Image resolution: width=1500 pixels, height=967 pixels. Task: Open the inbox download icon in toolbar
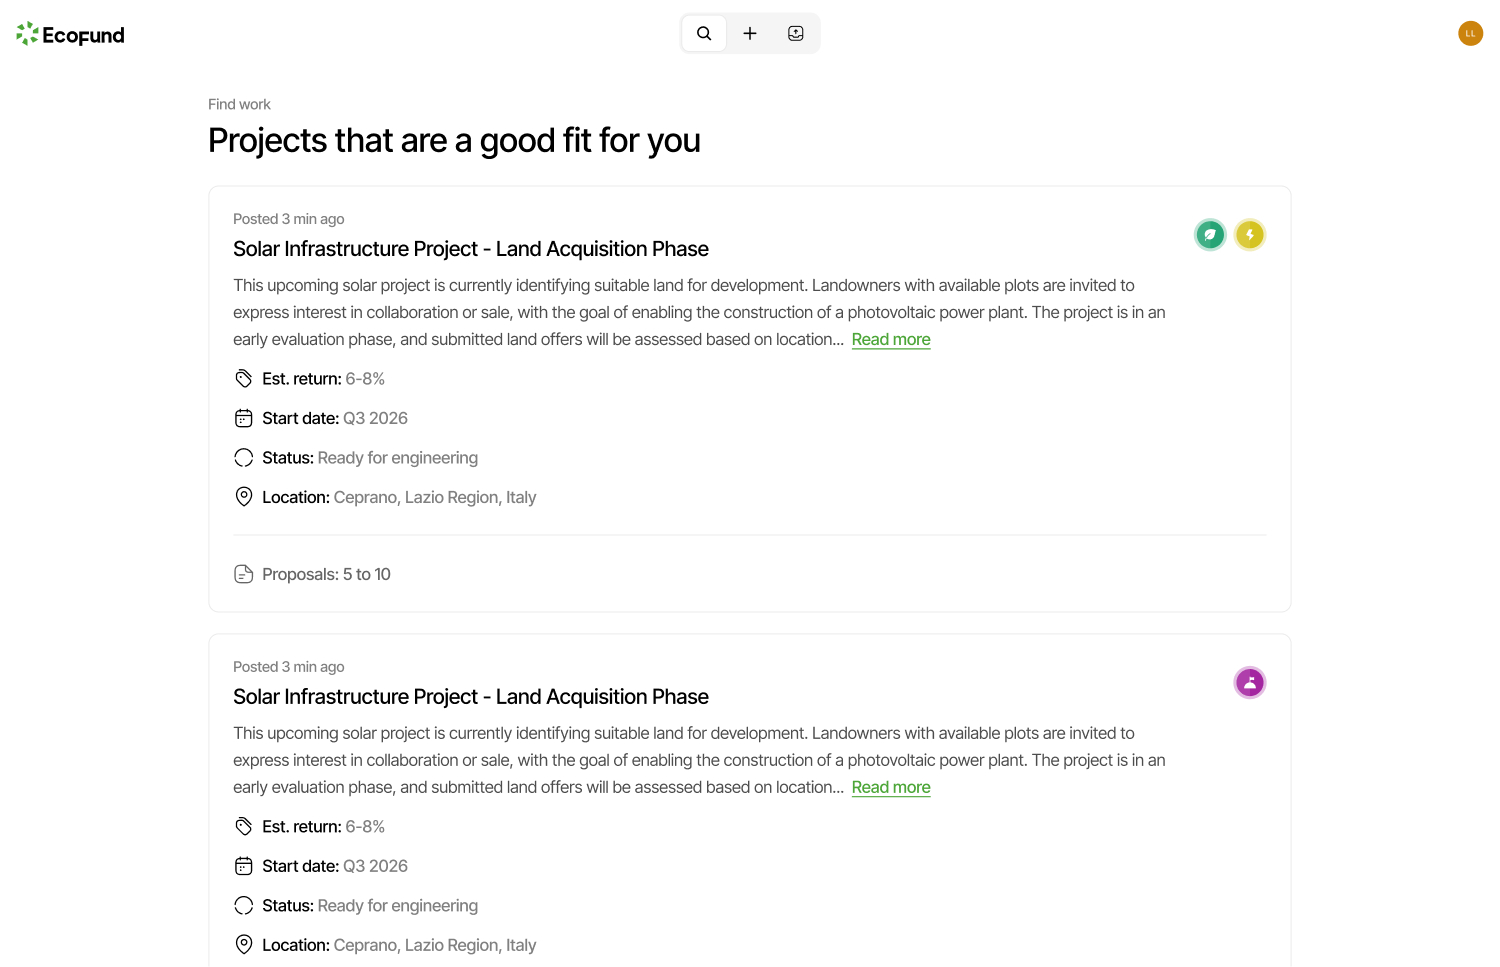pos(796,33)
